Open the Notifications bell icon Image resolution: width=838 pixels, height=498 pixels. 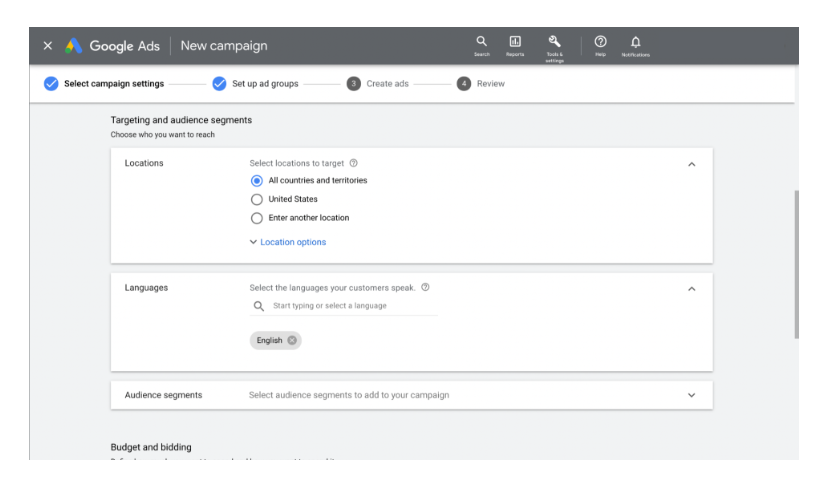coord(635,46)
